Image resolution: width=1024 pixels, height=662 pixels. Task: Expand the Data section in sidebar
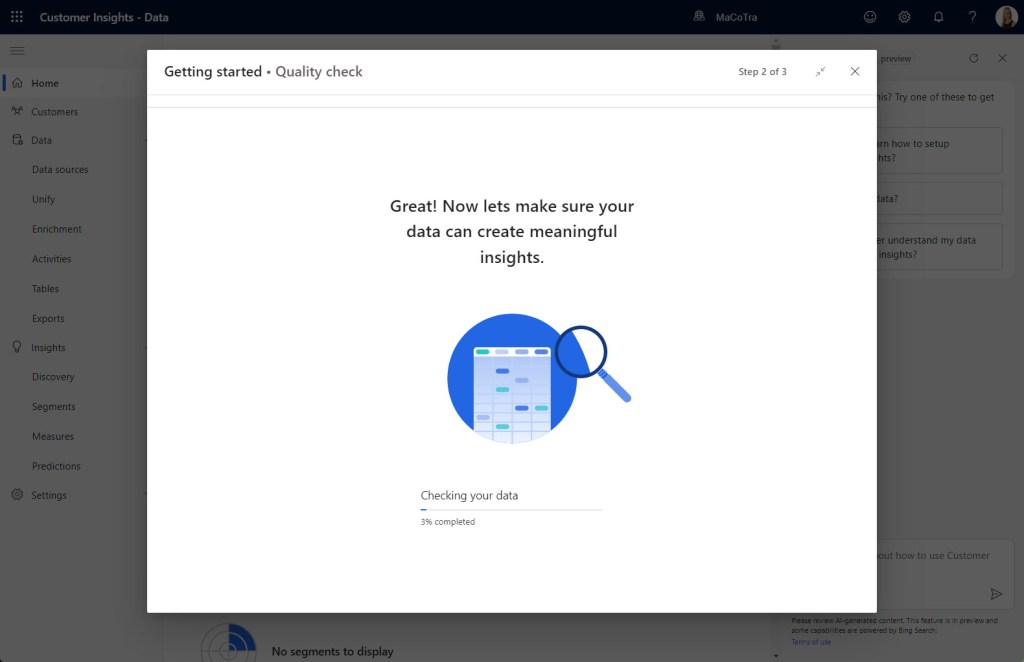pyautogui.click(x=146, y=141)
